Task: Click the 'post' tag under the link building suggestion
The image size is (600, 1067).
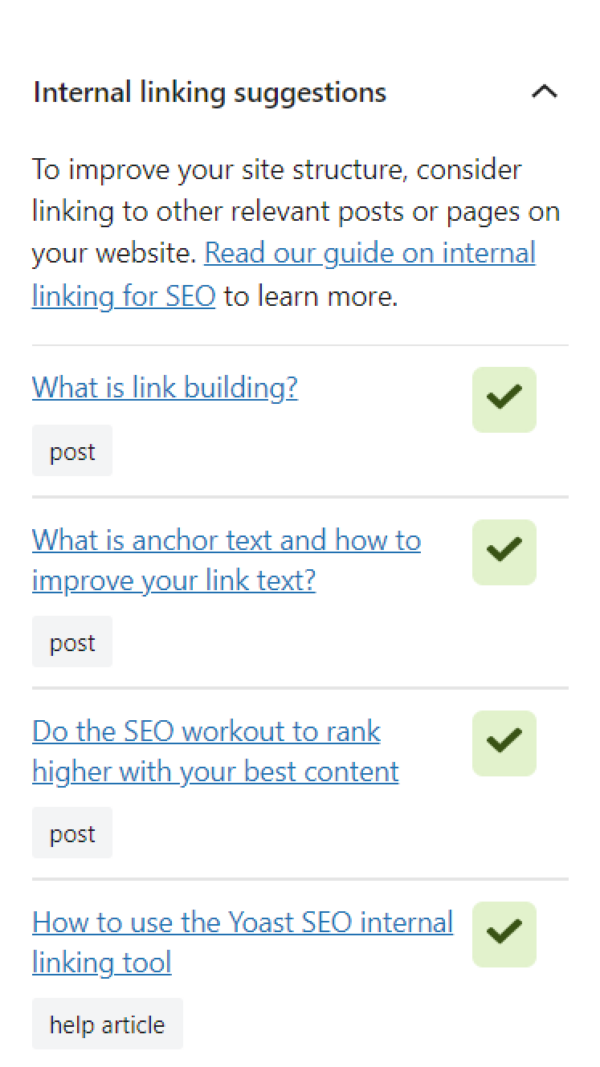Action: click(x=71, y=450)
